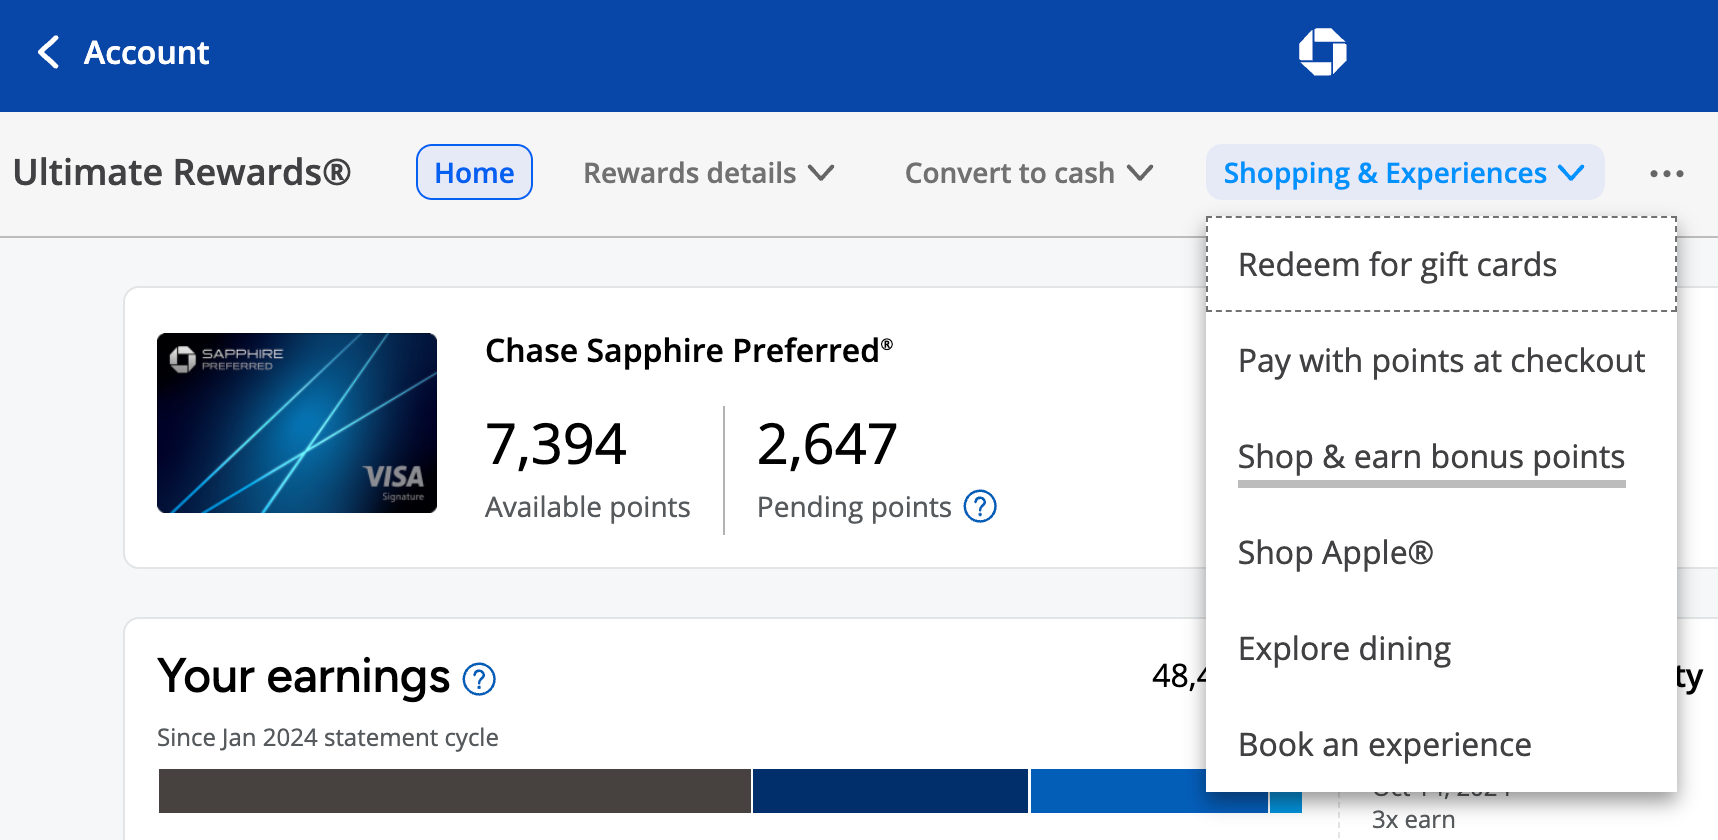Click the Account header text
The height and width of the screenshot is (840, 1718).
[x=146, y=52]
